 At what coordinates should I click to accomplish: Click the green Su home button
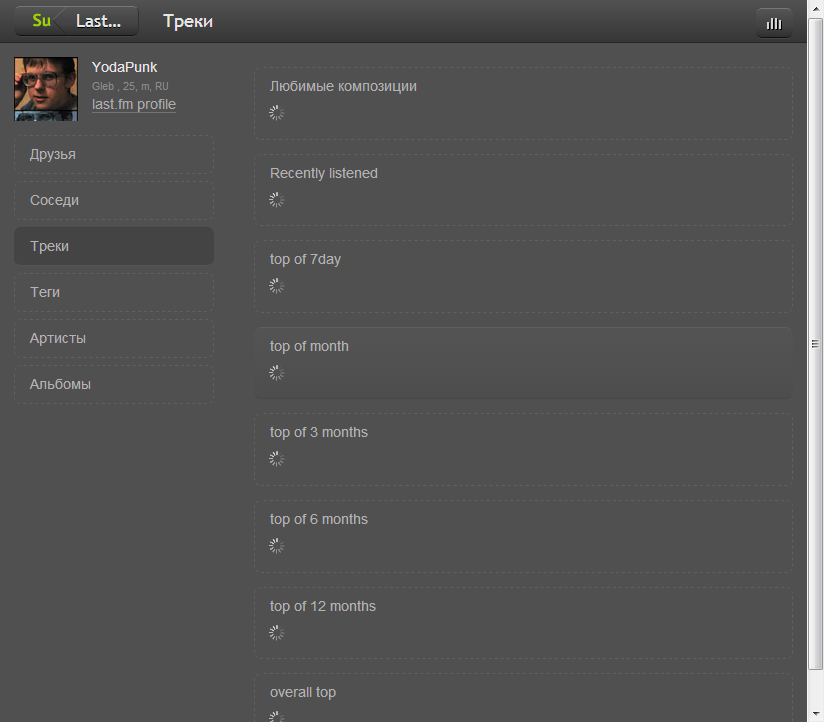tap(39, 21)
